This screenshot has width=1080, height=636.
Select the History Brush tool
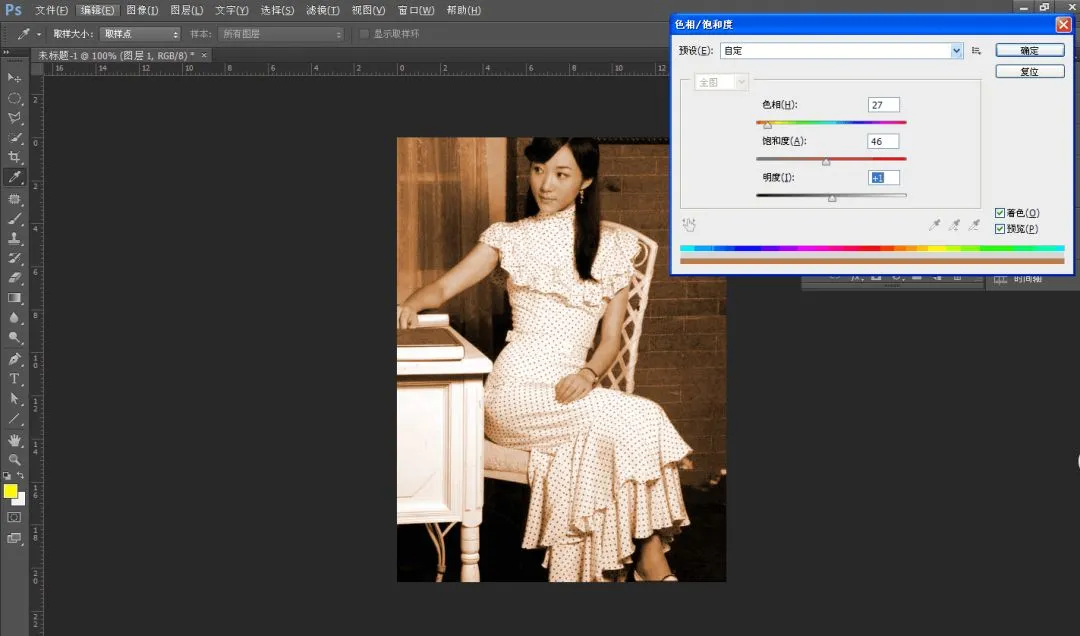coord(14,258)
